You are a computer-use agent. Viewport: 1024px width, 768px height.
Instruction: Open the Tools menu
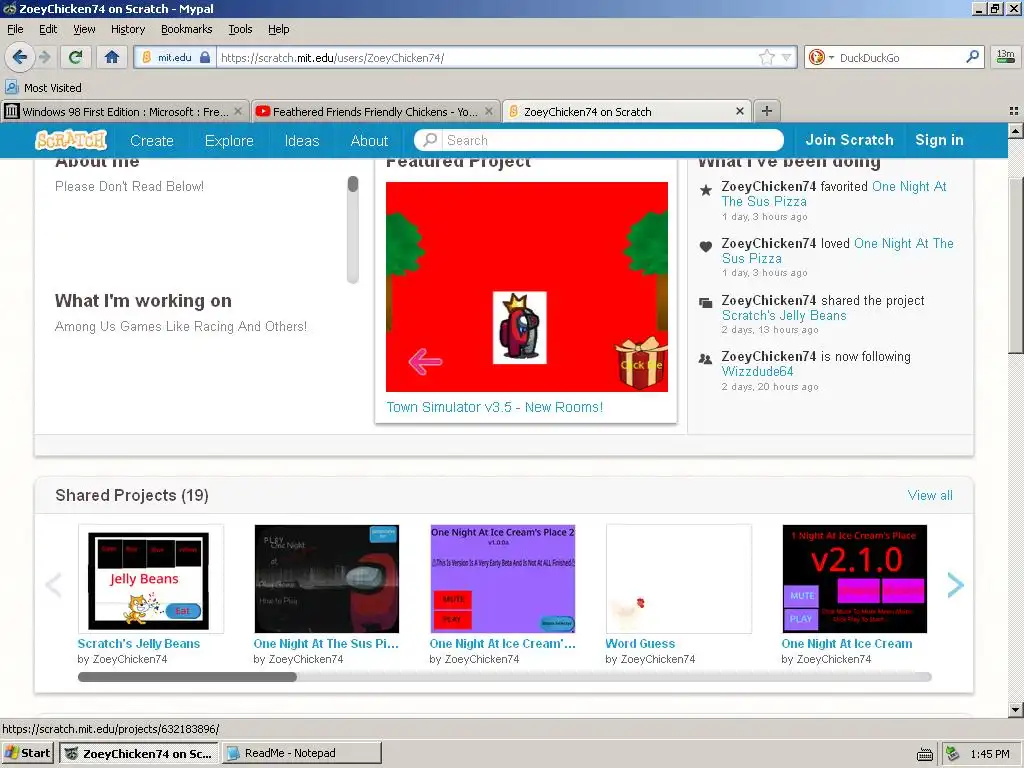coord(240,29)
